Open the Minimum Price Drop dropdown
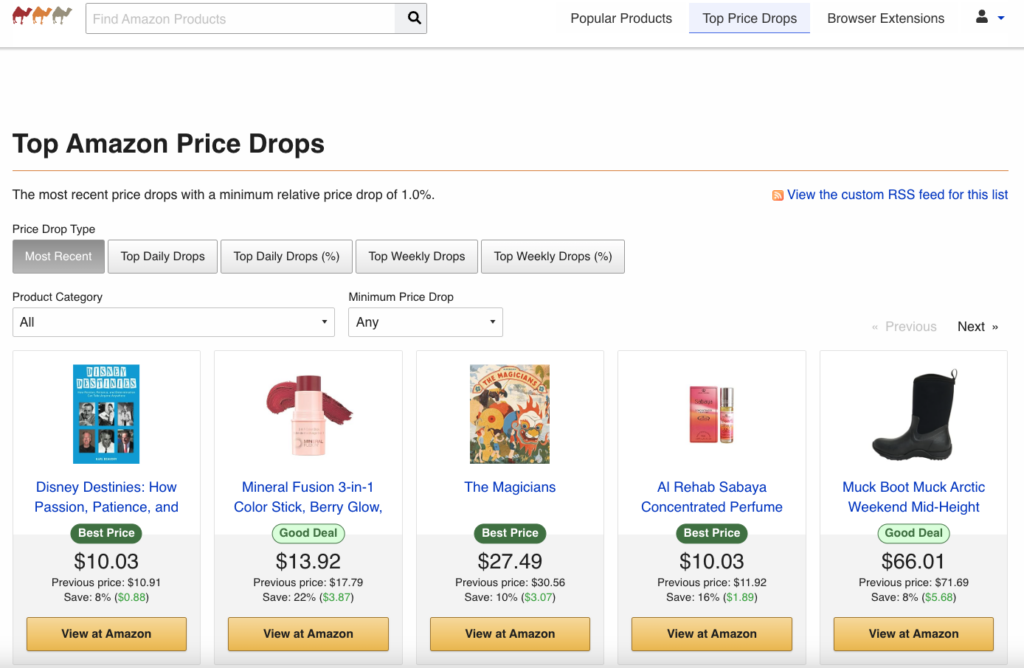This screenshot has height=668, width=1024. 425,321
